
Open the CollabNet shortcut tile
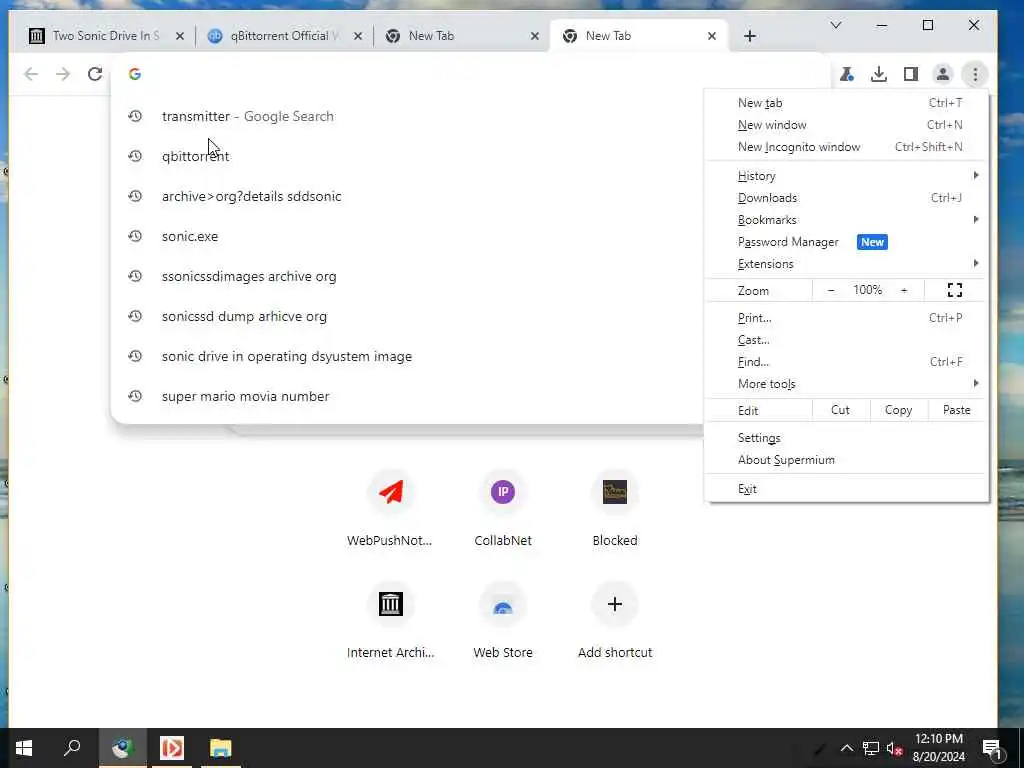pos(503,509)
